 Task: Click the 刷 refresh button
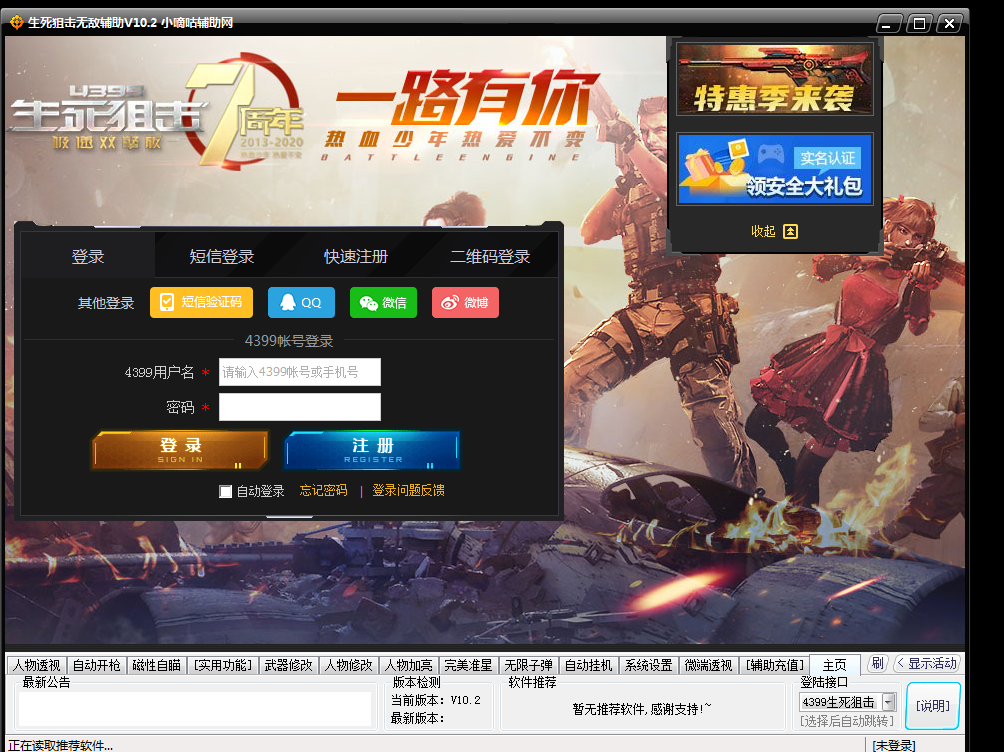click(878, 663)
